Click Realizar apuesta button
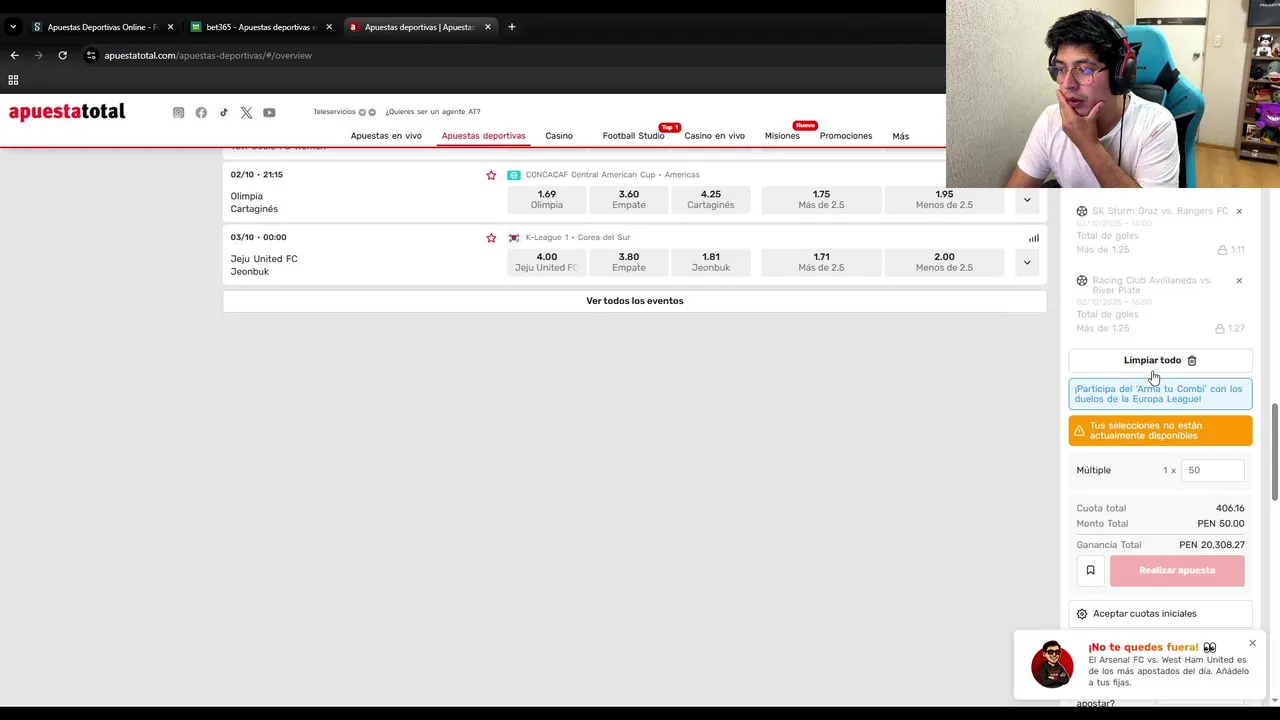 pos(1177,570)
